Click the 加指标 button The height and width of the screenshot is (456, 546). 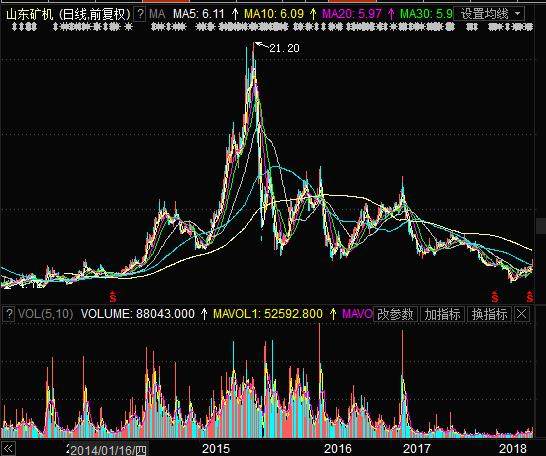point(442,314)
